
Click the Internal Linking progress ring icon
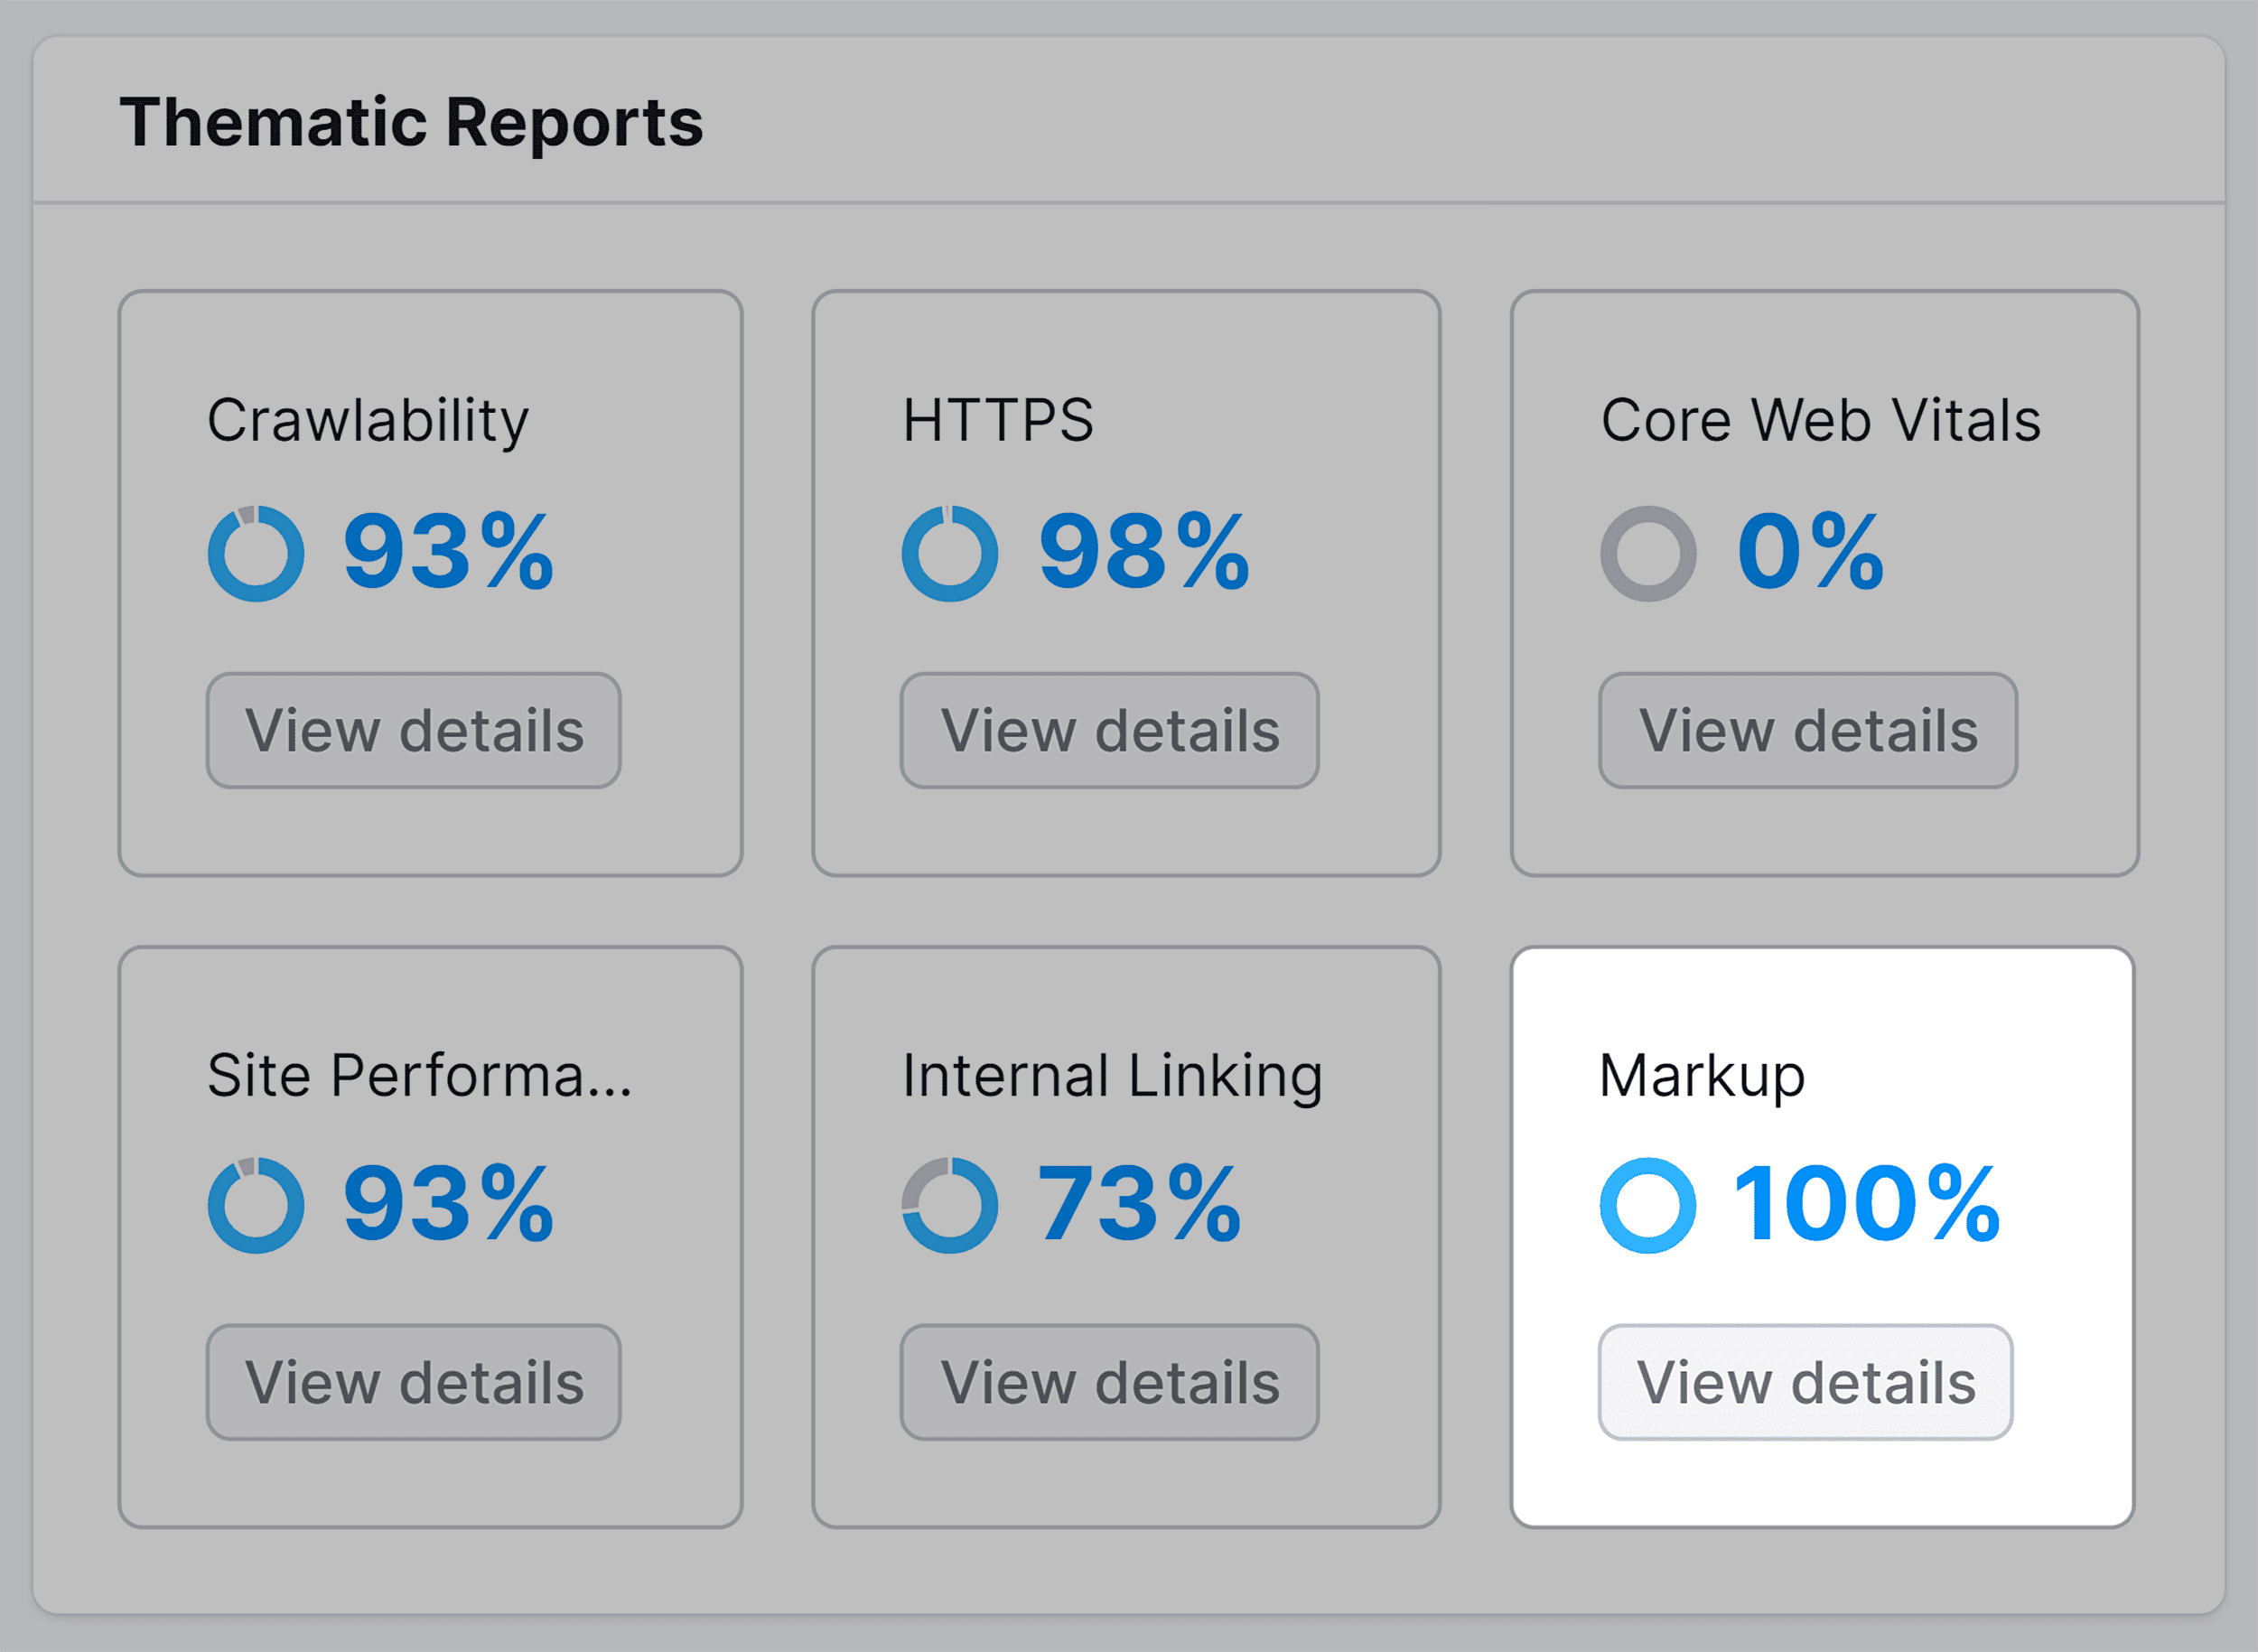[951, 1205]
